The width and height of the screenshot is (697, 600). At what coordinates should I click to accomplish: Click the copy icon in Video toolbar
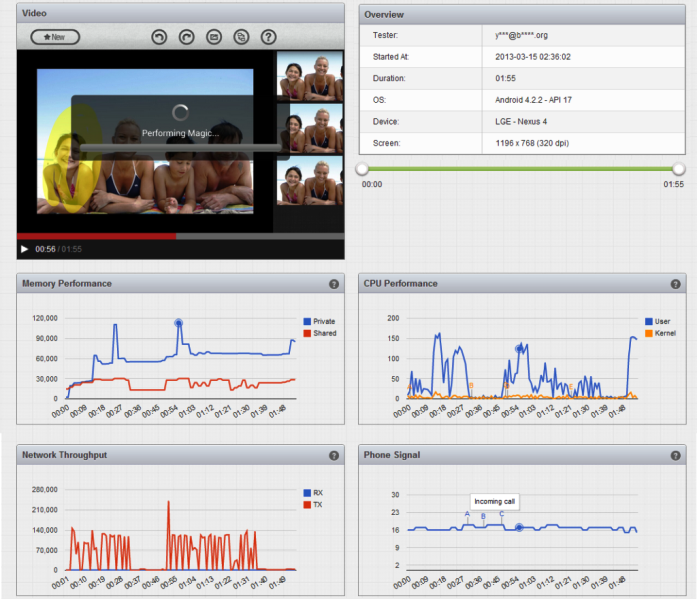[241, 37]
